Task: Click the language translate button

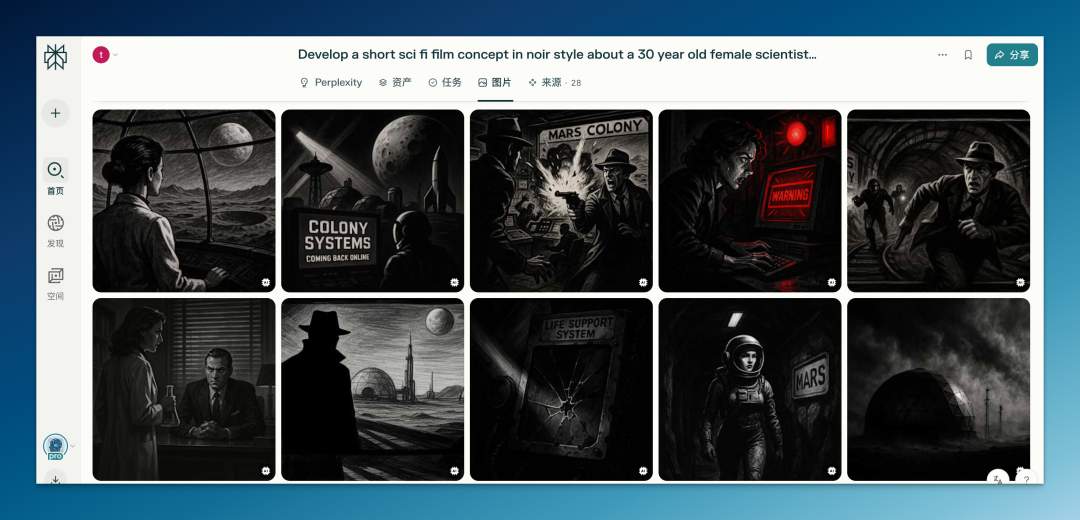Action: [x=997, y=480]
